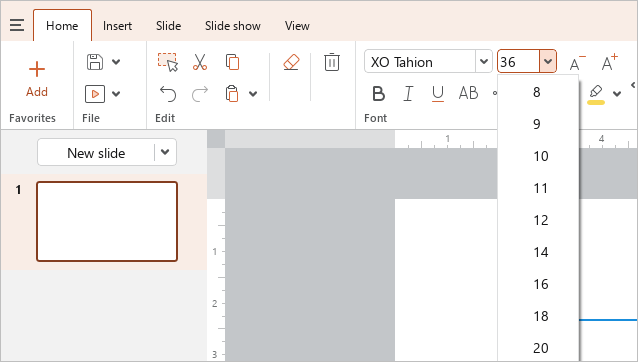This screenshot has width=638, height=362.
Task: Collapse the font size dropdown arrow
Action: click(x=548, y=61)
